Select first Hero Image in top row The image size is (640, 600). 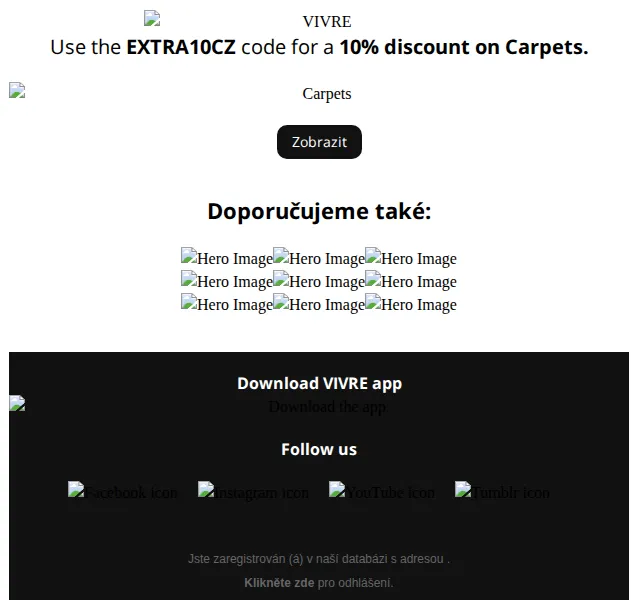pos(227,258)
